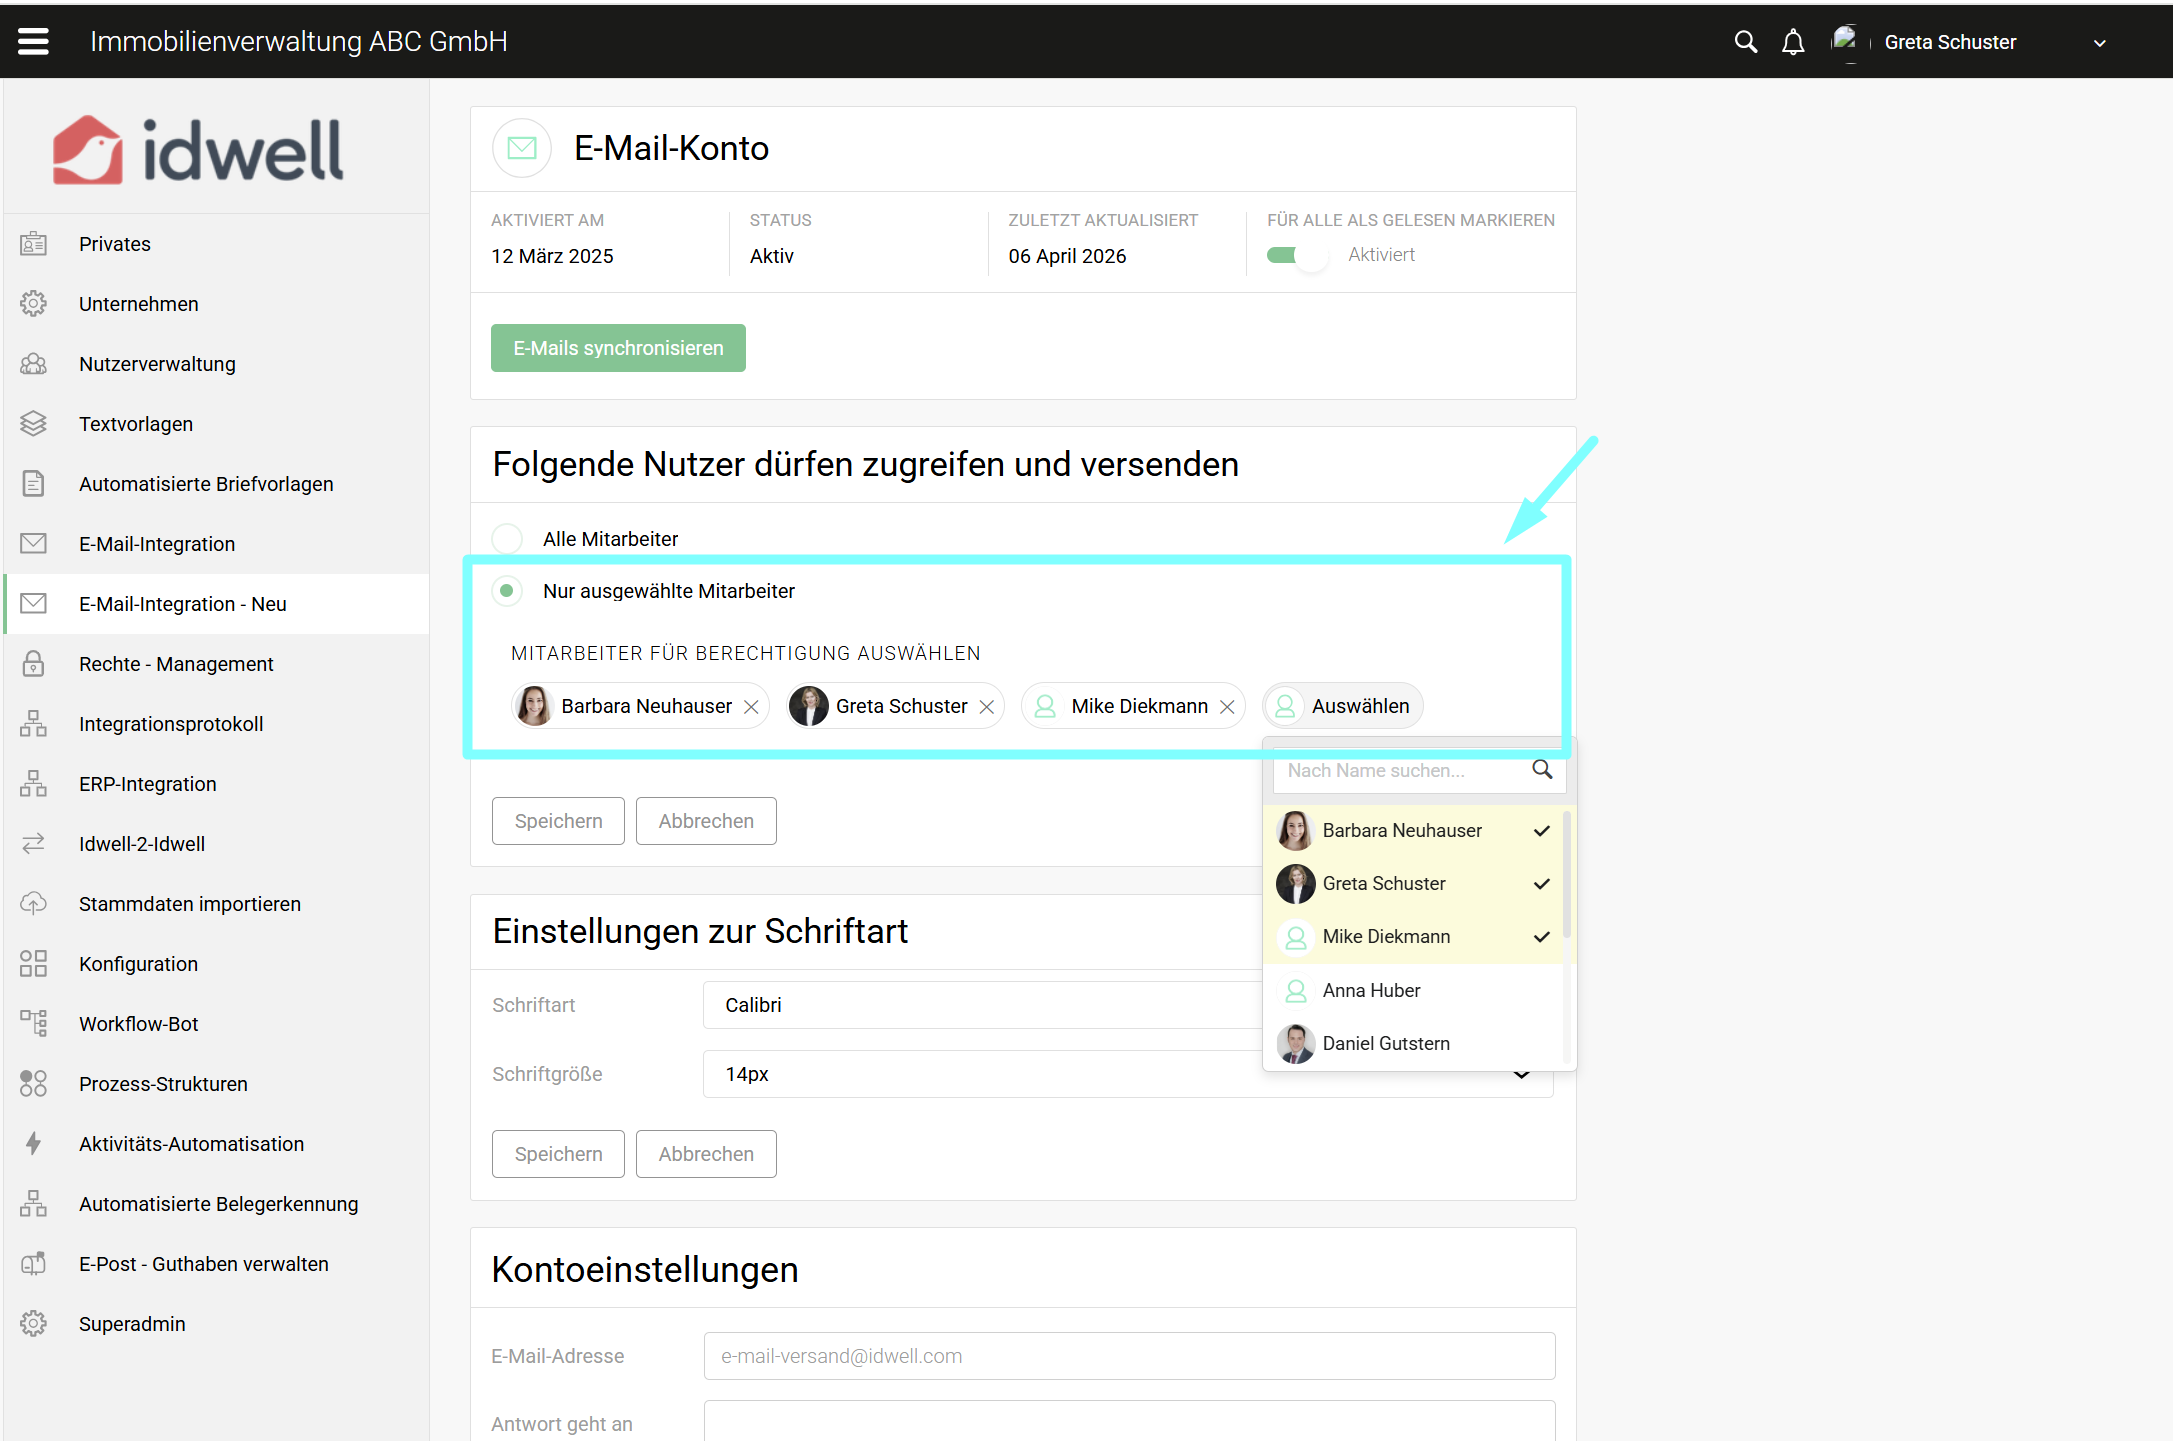Select Anna Huber in employee list

click(1370, 990)
